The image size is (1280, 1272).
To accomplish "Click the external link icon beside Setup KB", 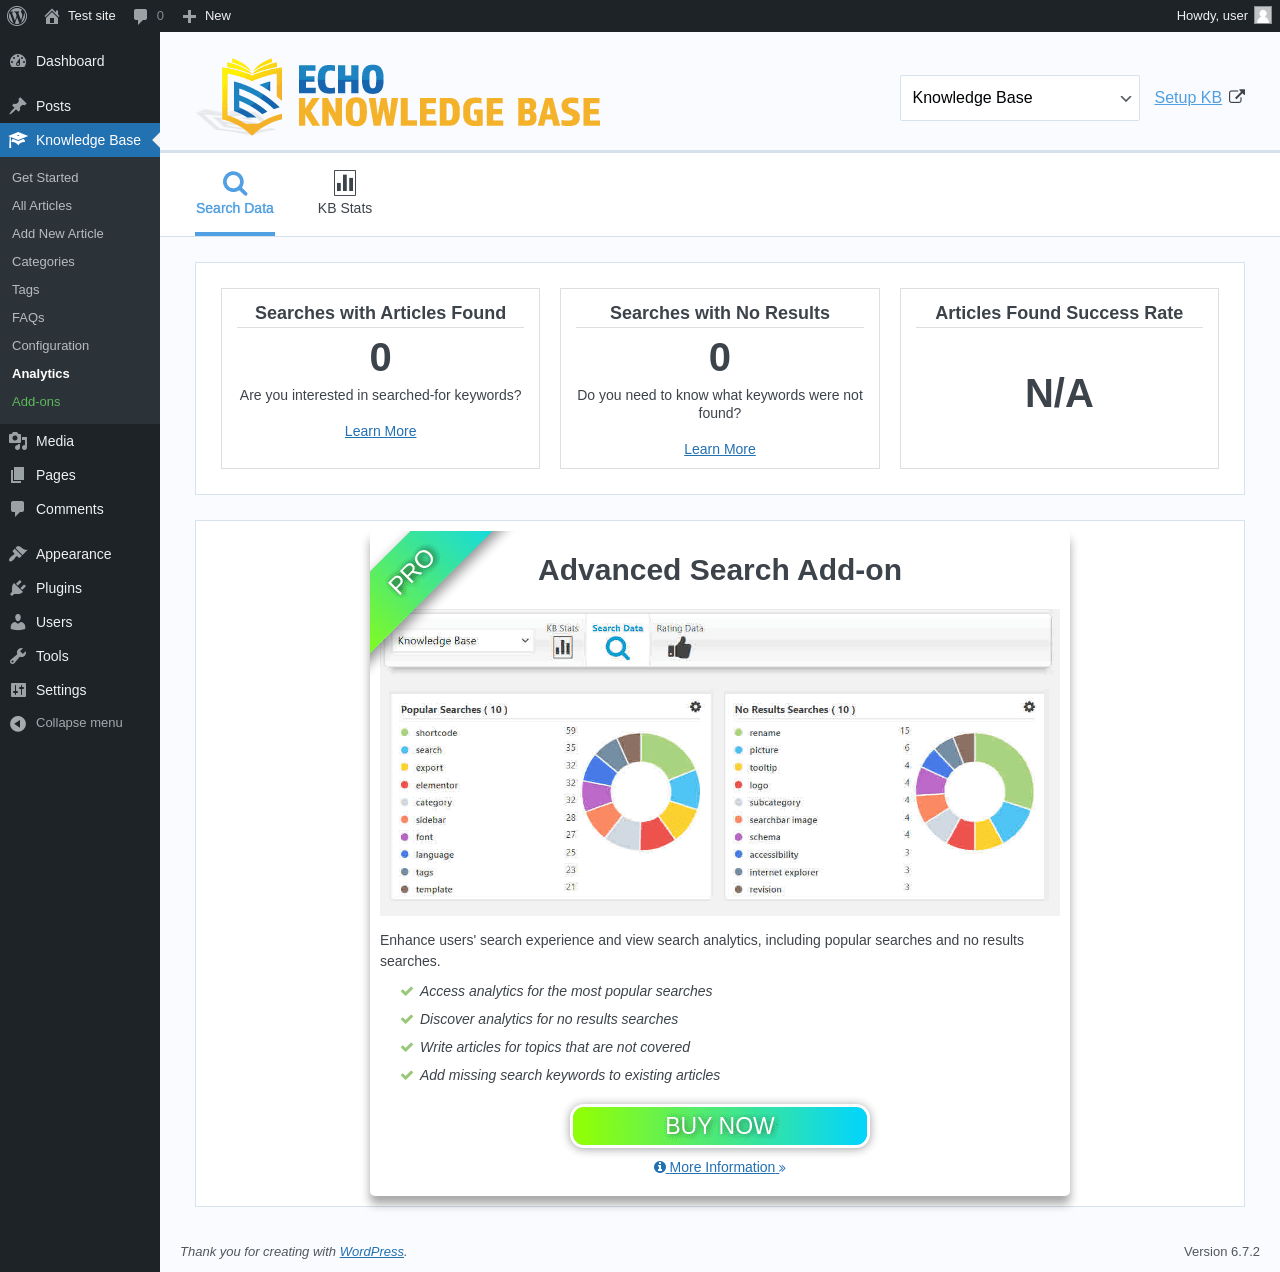I will pos(1237,97).
